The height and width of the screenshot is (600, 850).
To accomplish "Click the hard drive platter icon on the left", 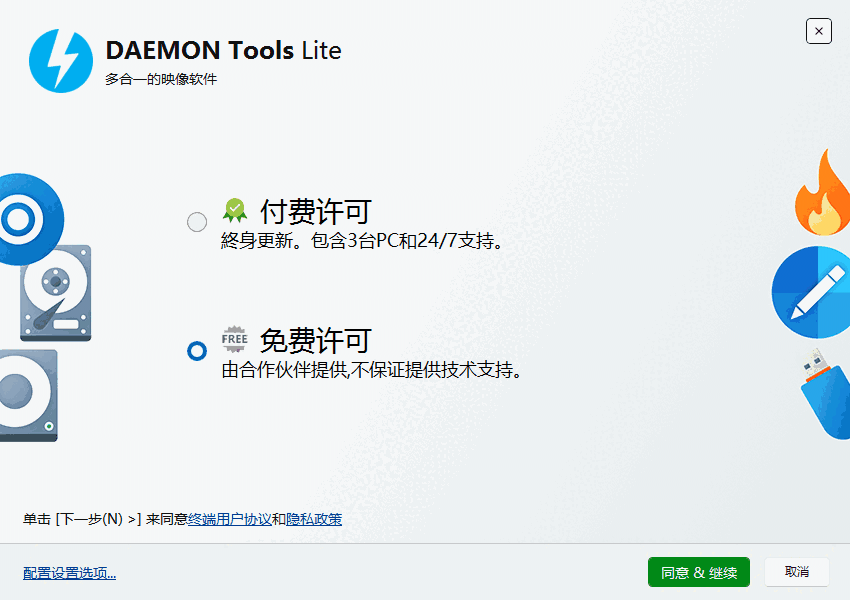I will 55,295.
